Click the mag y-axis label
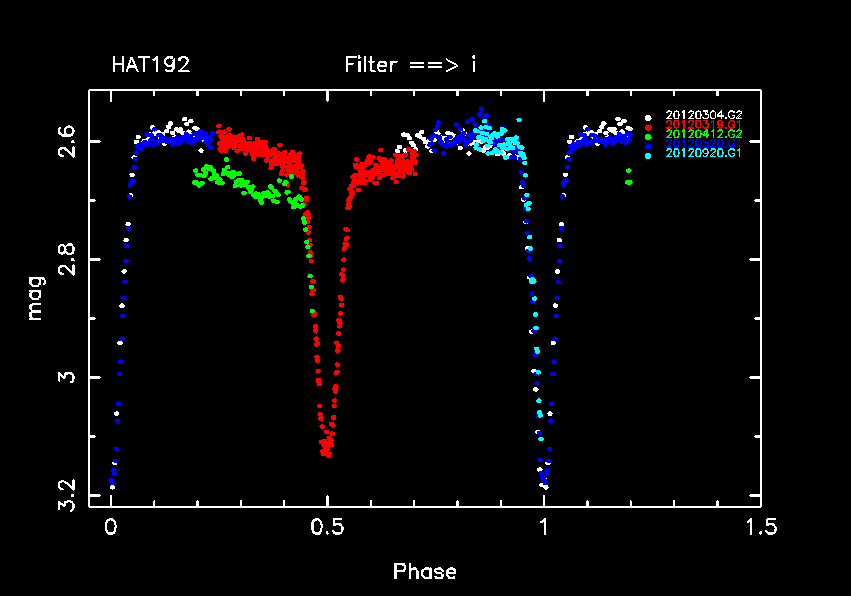851x596 pixels. pos(36,300)
